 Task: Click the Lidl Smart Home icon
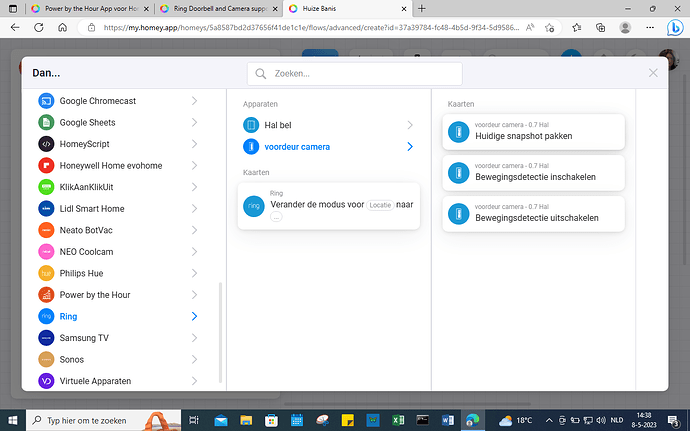[46, 209]
